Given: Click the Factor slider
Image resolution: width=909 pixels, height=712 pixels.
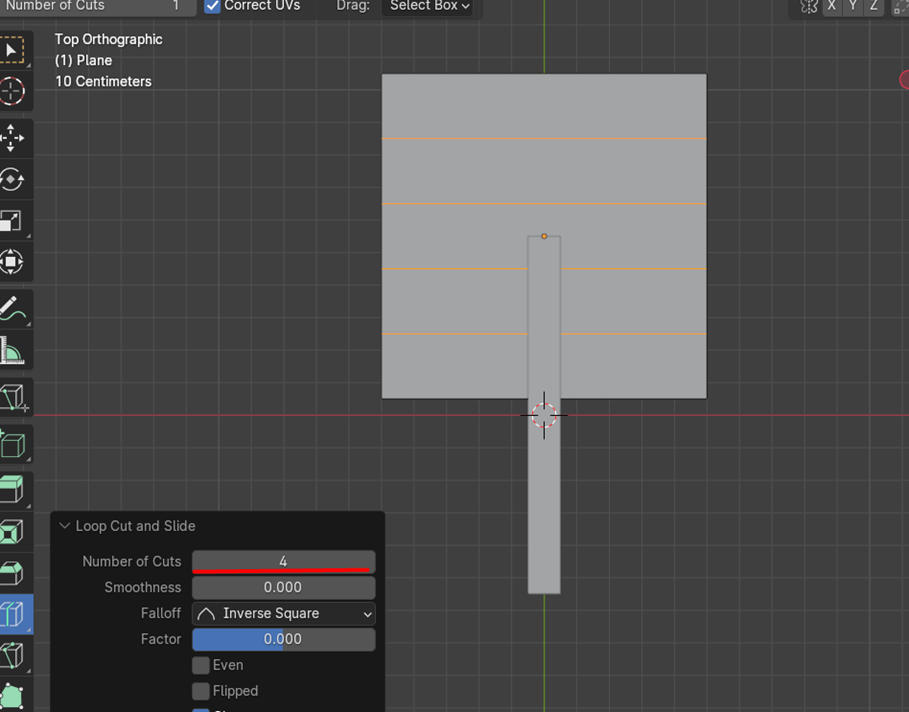Looking at the screenshot, I should (284, 639).
